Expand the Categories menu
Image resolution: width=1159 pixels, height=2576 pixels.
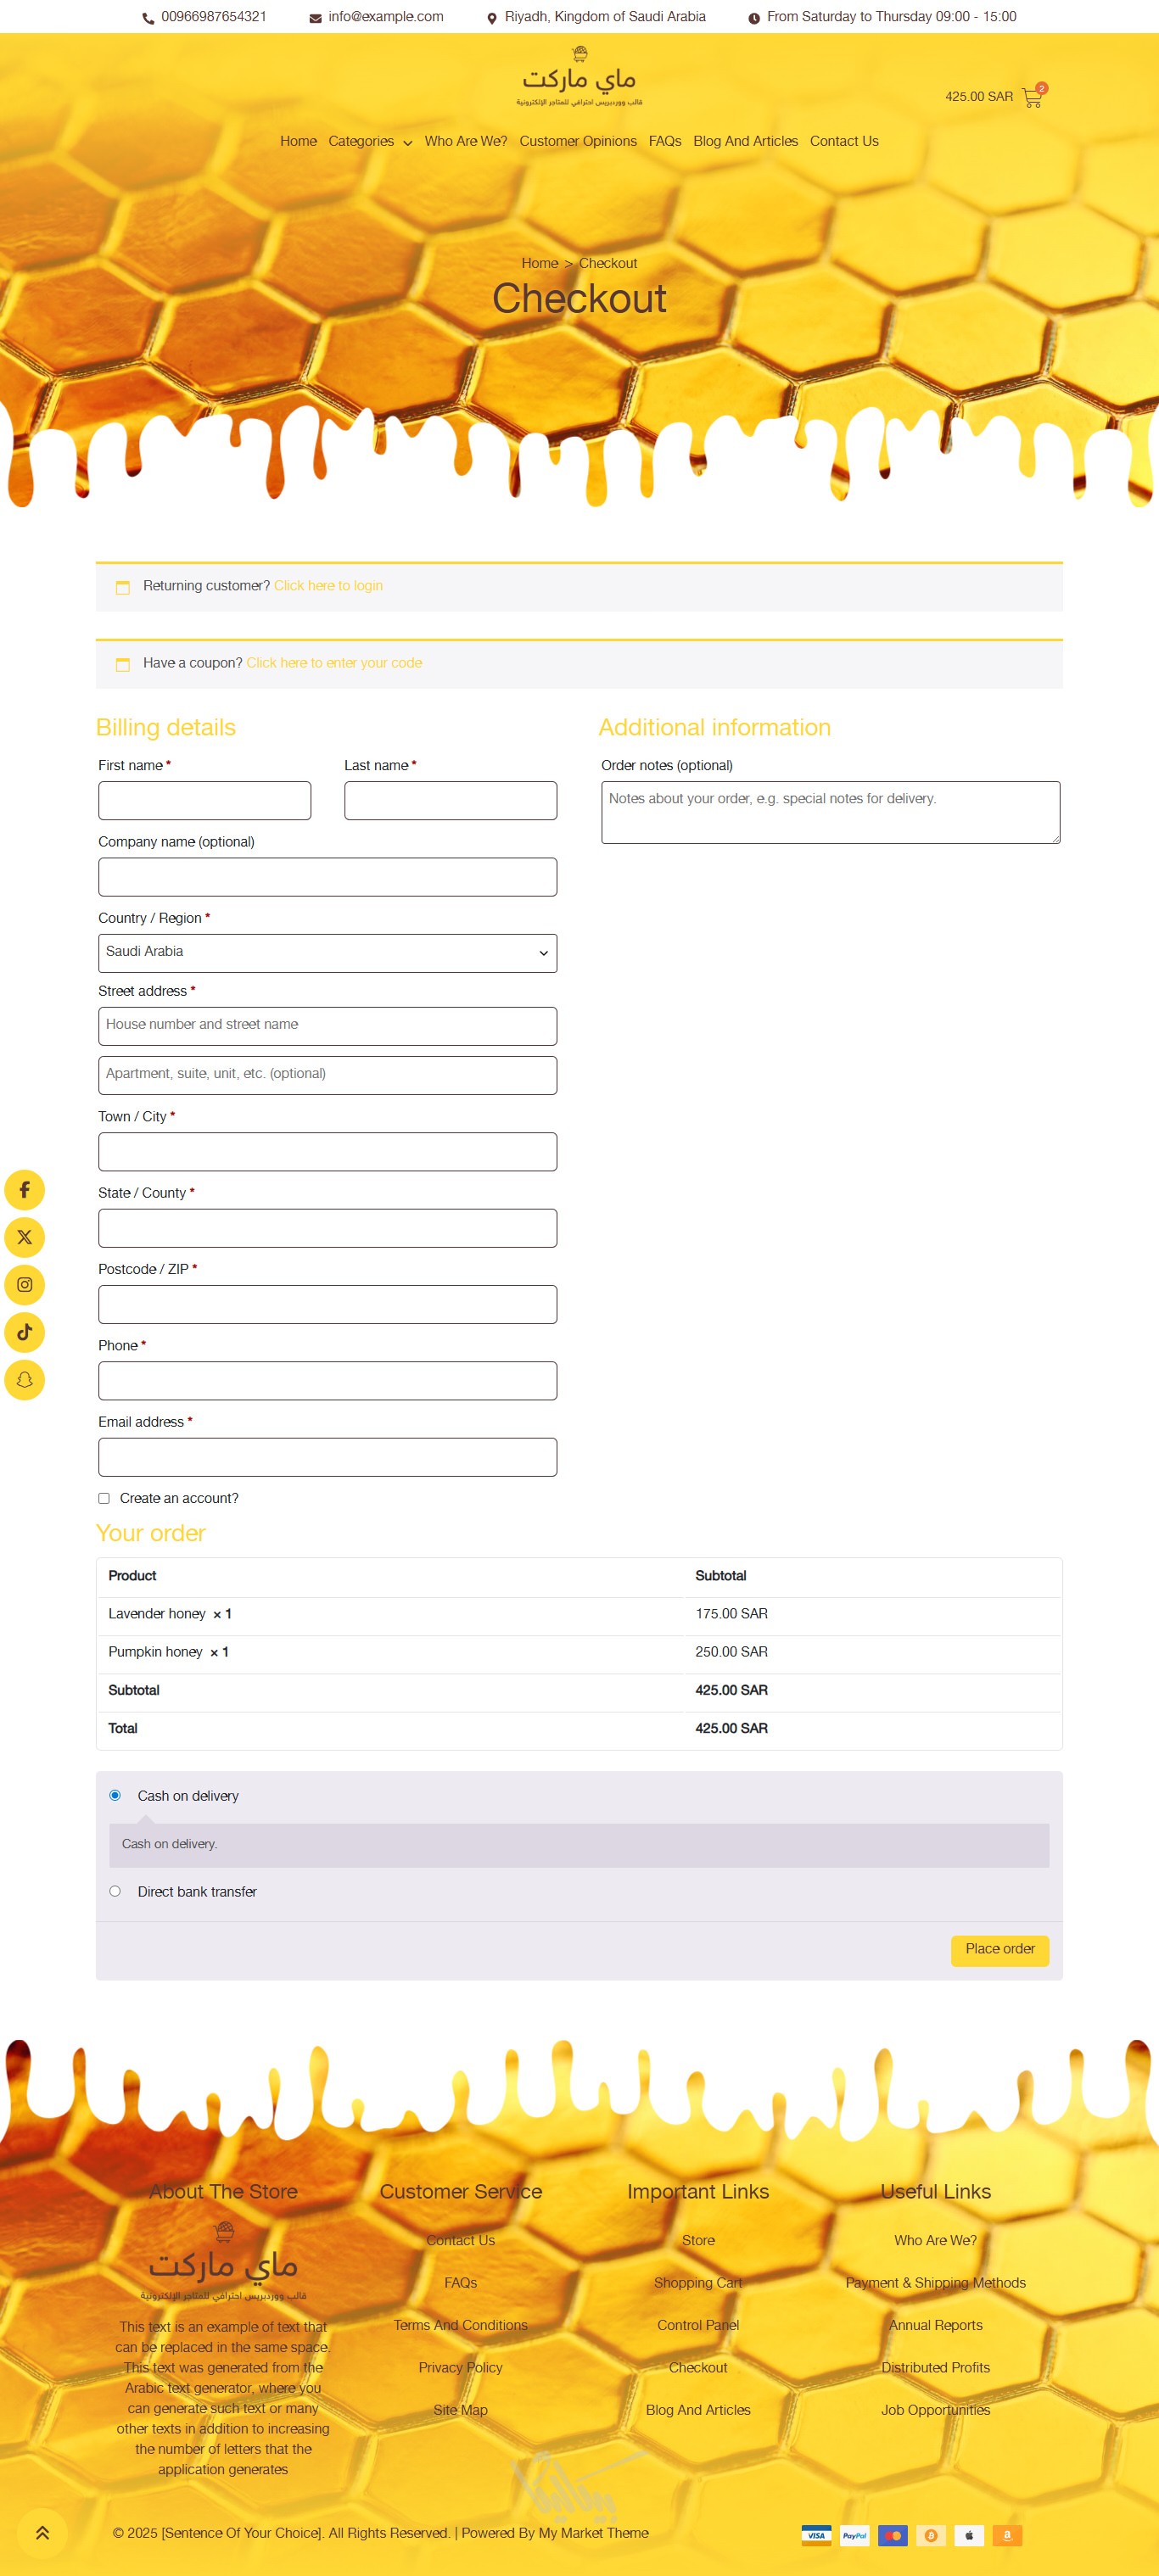click(x=369, y=142)
